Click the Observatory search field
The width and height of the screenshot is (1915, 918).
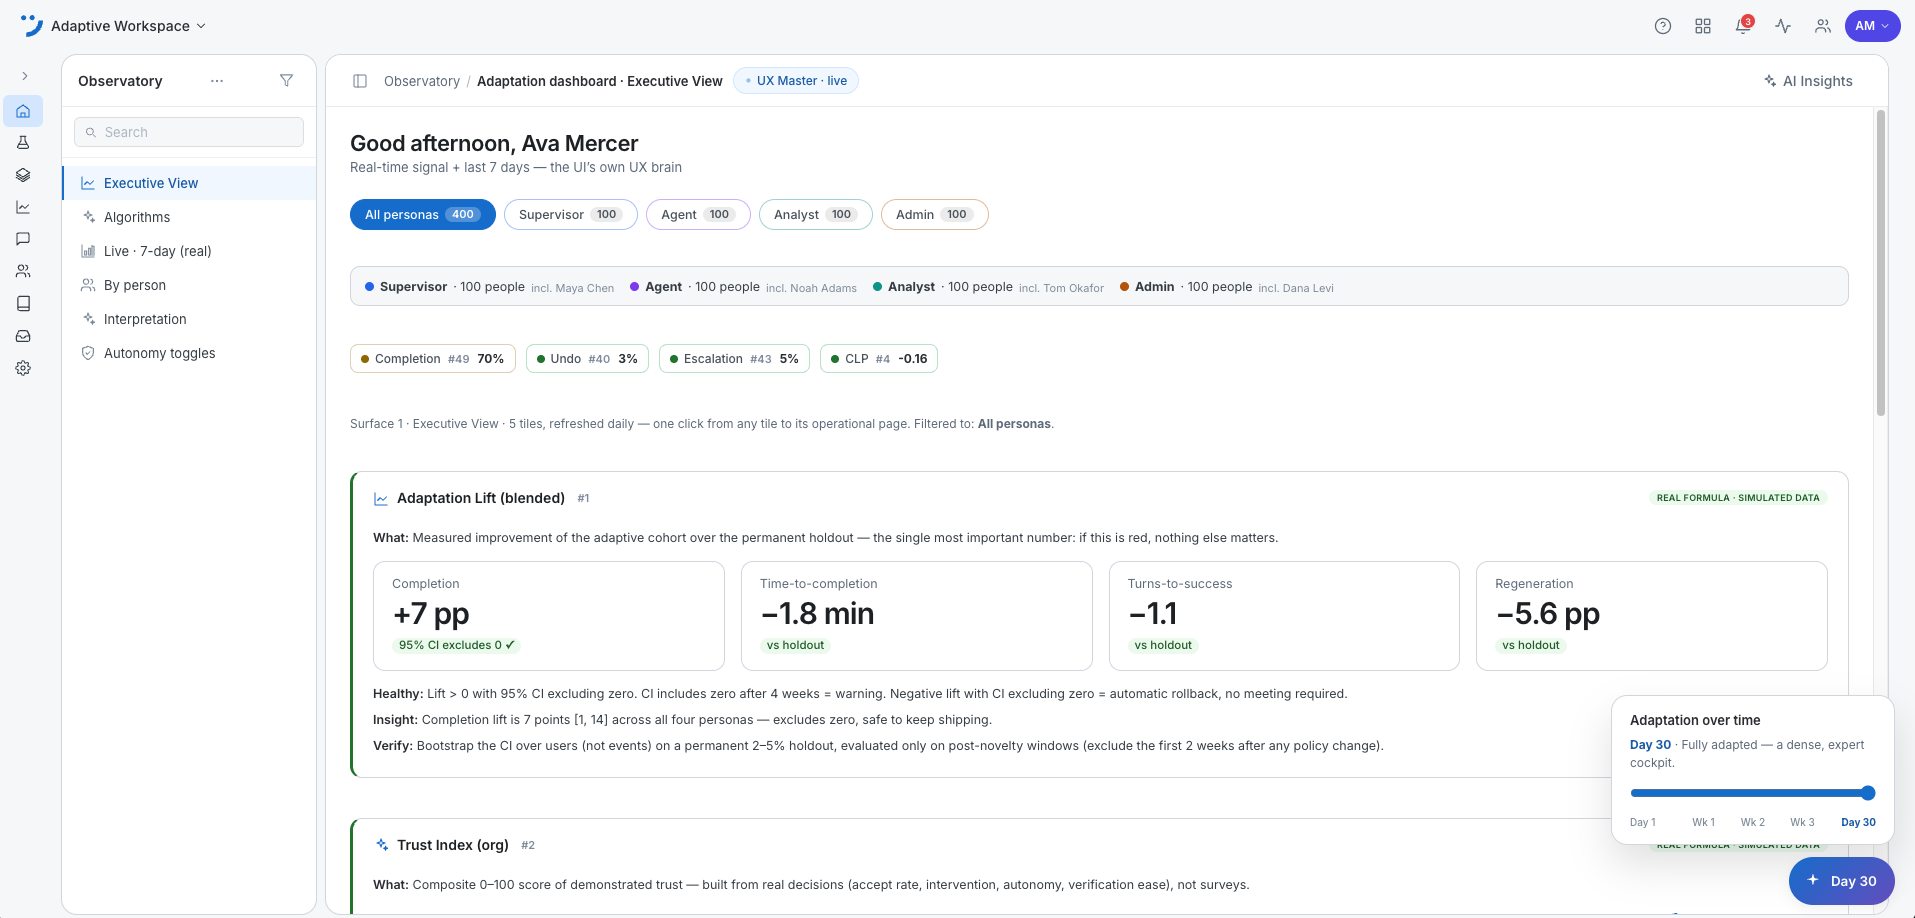(x=189, y=132)
